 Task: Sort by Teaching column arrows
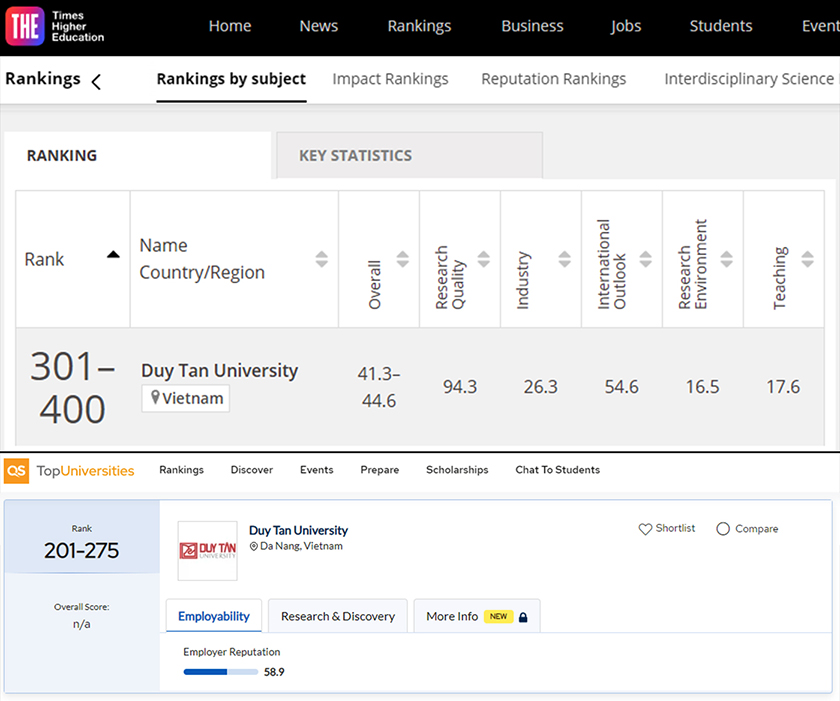pos(807,259)
